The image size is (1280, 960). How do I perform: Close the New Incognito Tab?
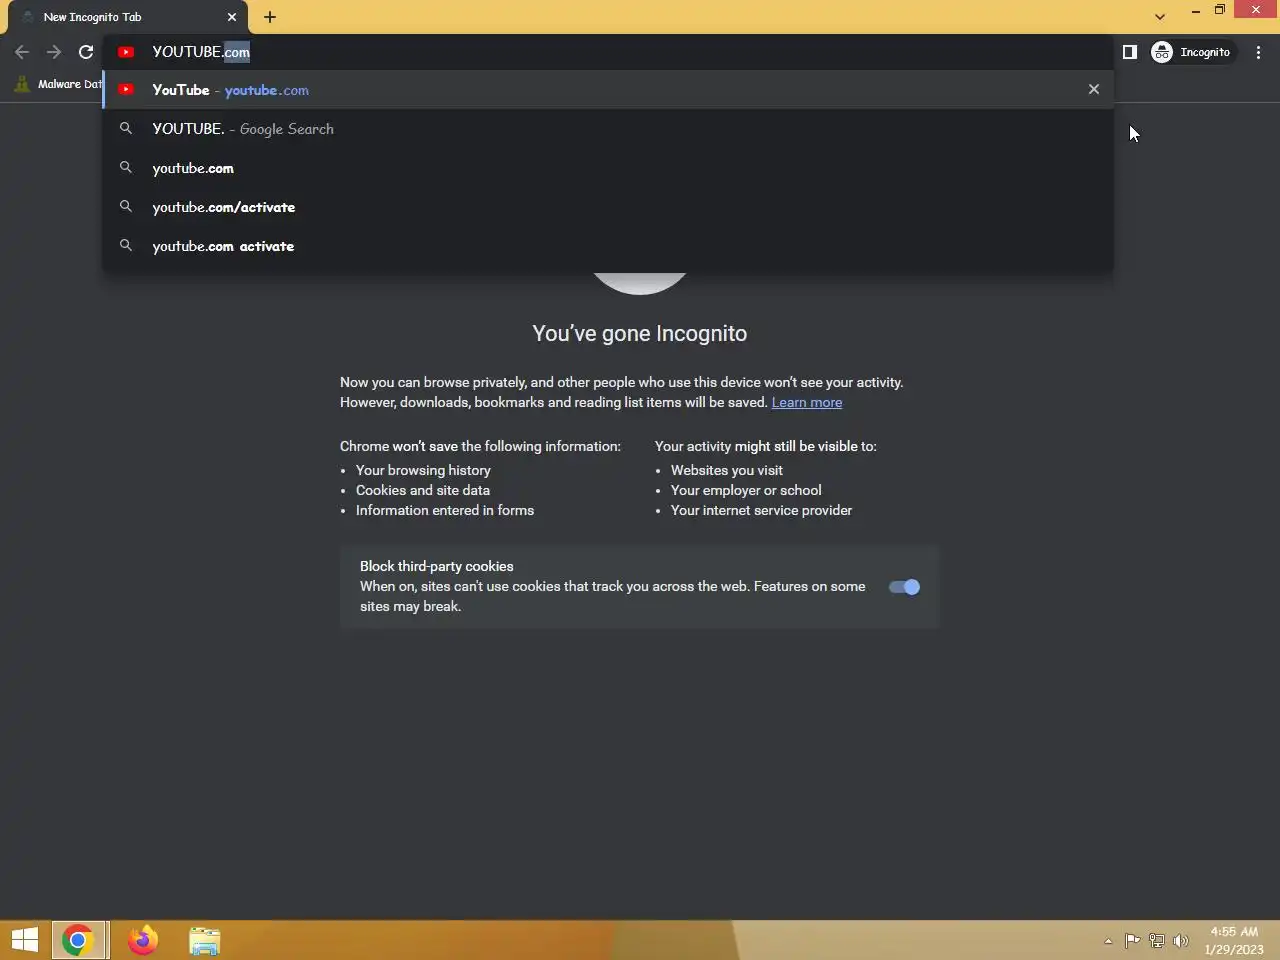(232, 17)
